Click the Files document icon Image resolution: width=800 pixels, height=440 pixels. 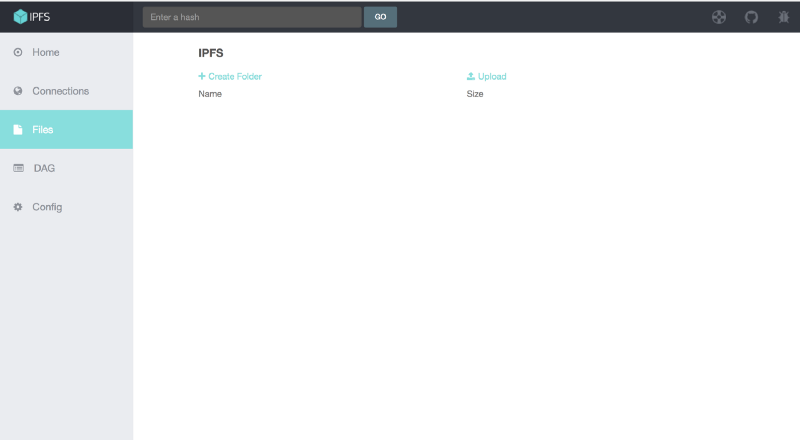click(18, 130)
